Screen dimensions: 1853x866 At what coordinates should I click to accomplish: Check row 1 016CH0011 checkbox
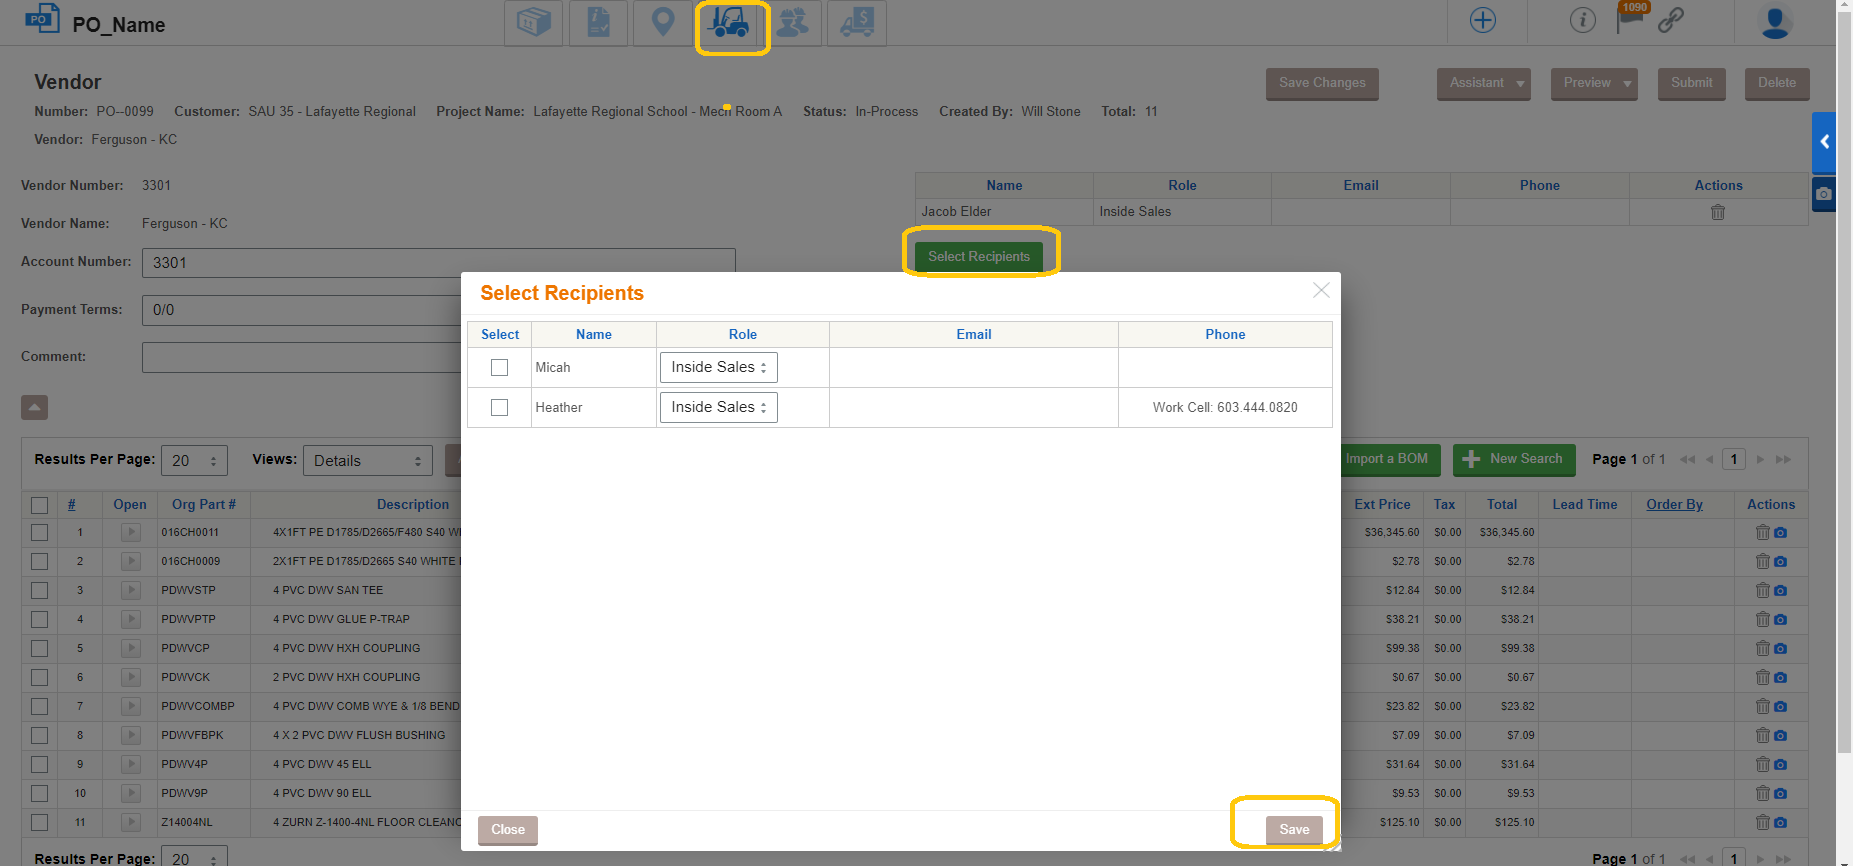(x=39, y=533)
